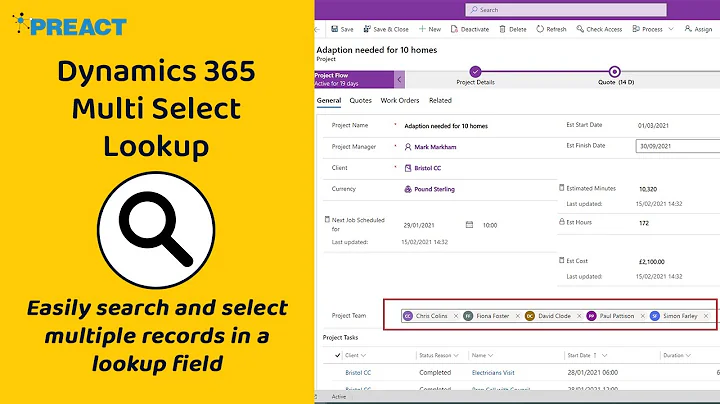
Task: Open the Status Reason column dropdown
Action: [x=456, y=355]
